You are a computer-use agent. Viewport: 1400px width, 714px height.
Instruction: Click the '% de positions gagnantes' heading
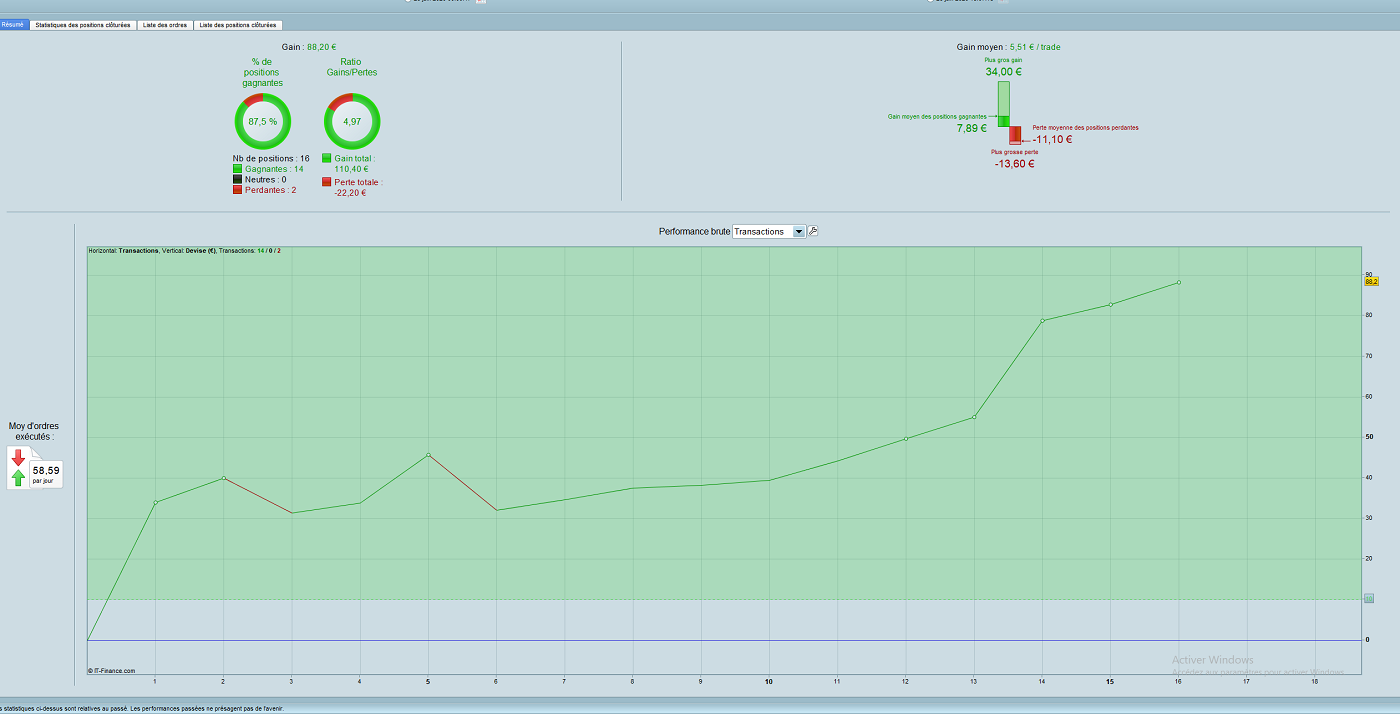(x=263, y=72)
